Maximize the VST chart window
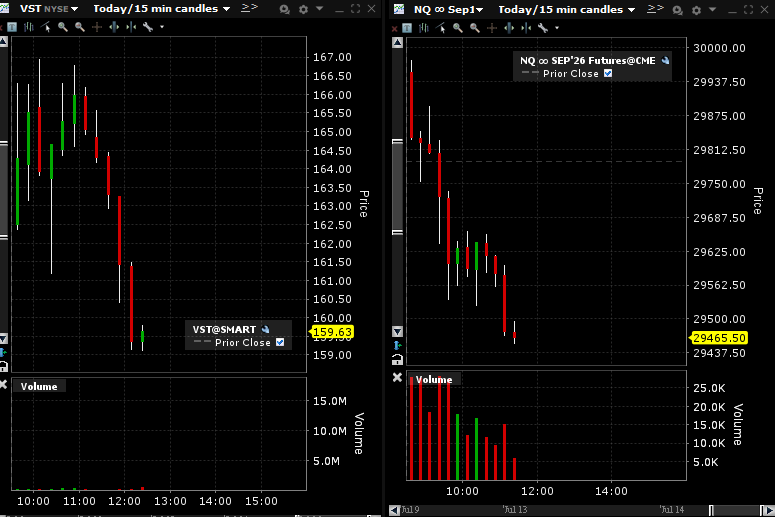 pos(355,9)
